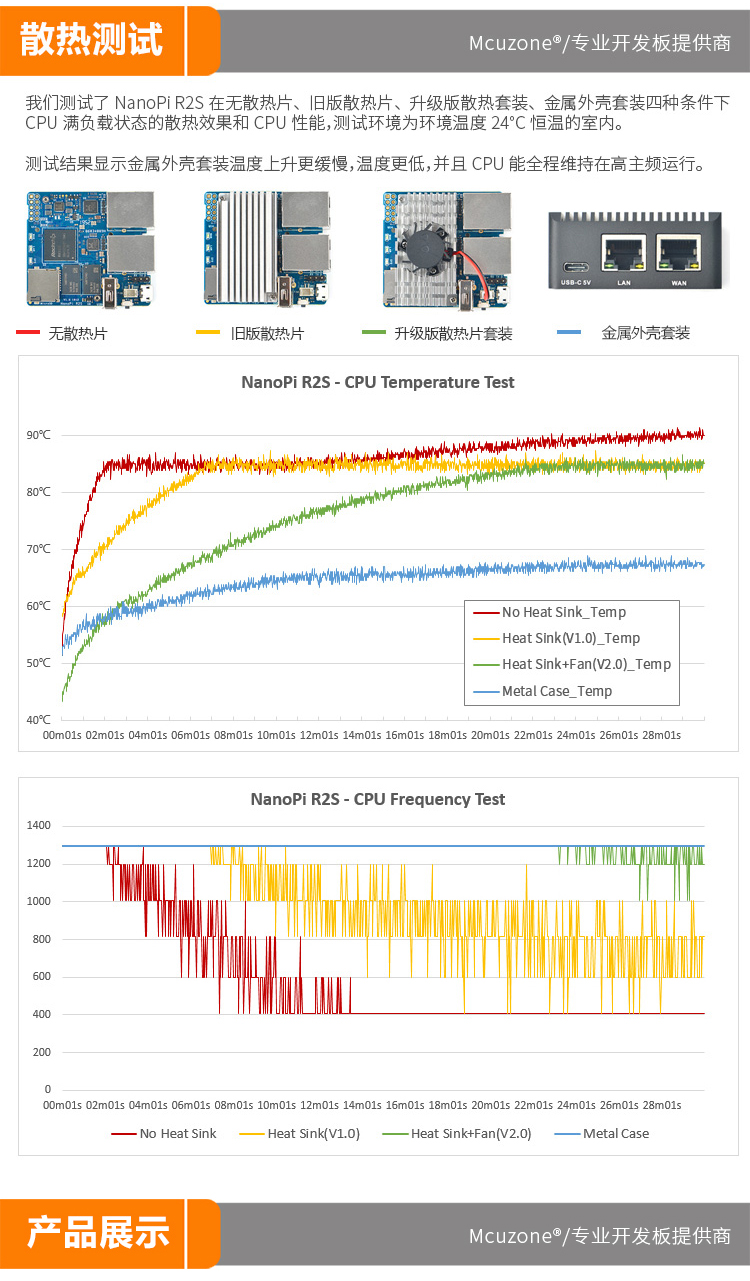Image resolution: width=750 pixels, height=1281 pixels.
Task: Click the 800 frequency axis label
Action: coord(41,939)
